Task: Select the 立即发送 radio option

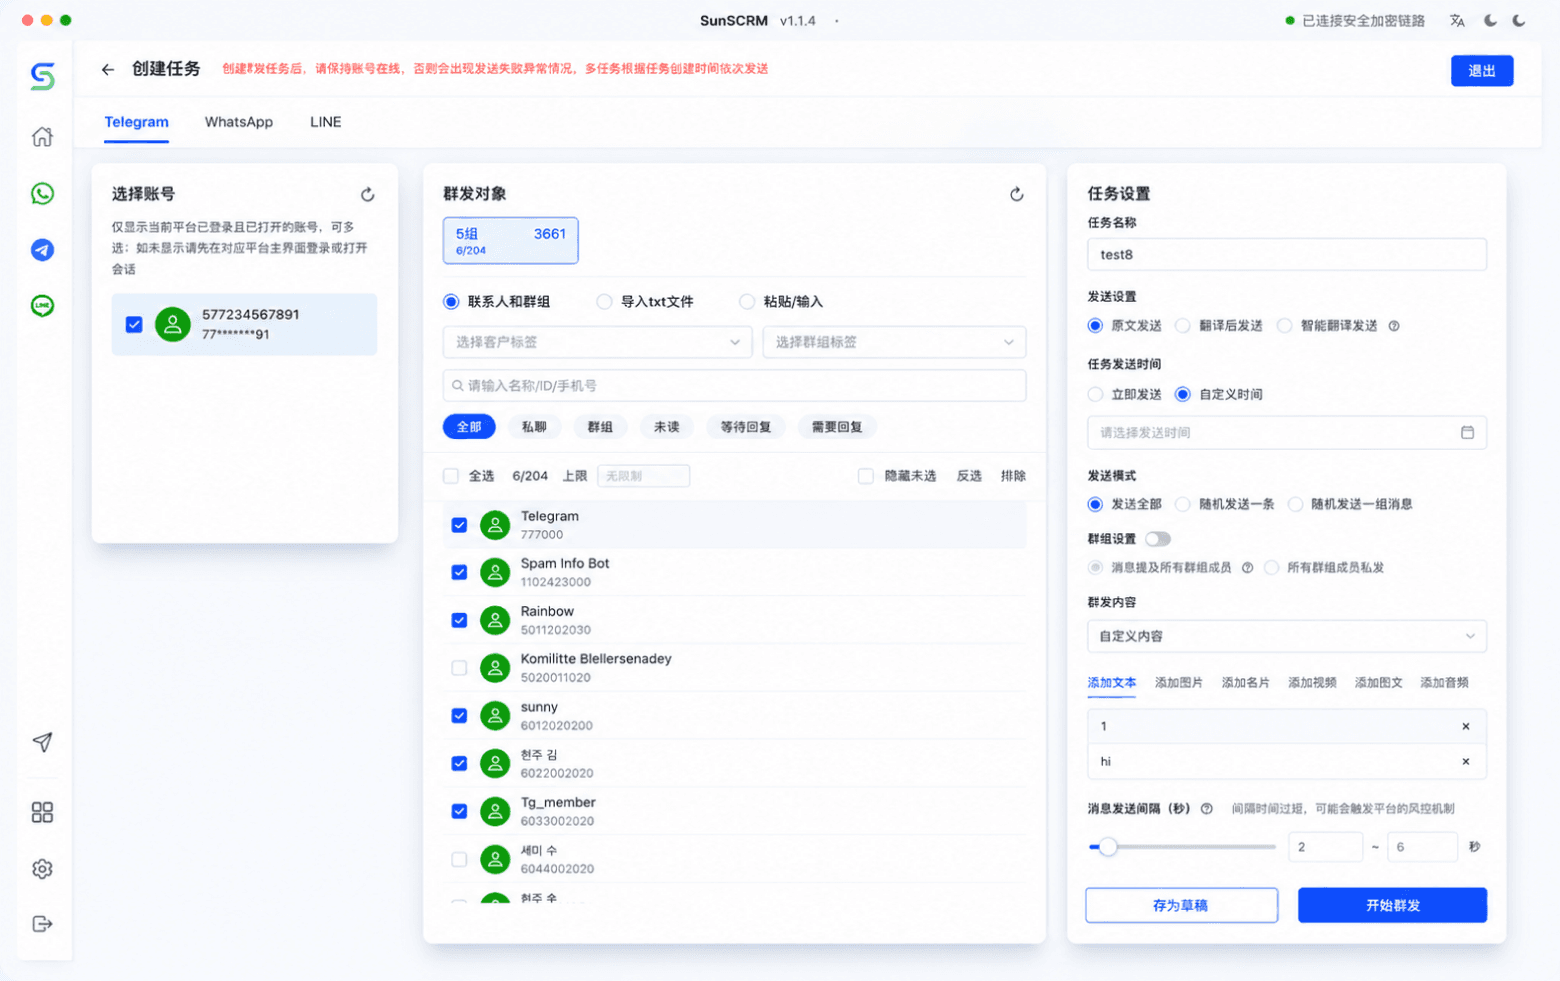Action: [x=1096, y=395]
